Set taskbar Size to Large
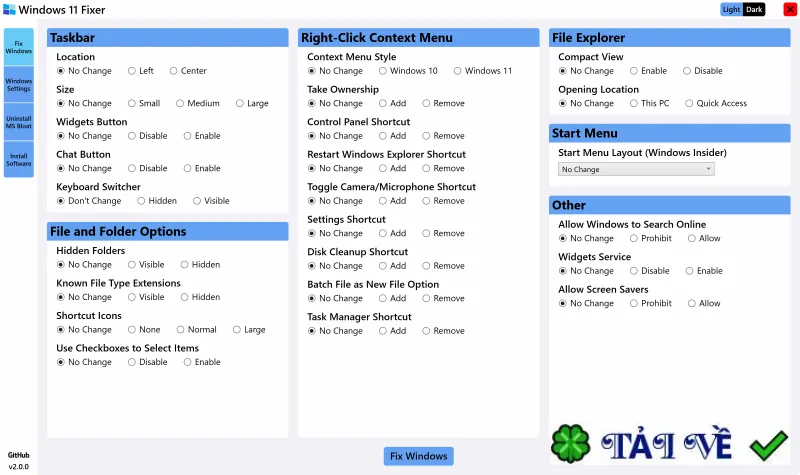The width and height of the screenshot is (800, 475). [x=252, y=103]
